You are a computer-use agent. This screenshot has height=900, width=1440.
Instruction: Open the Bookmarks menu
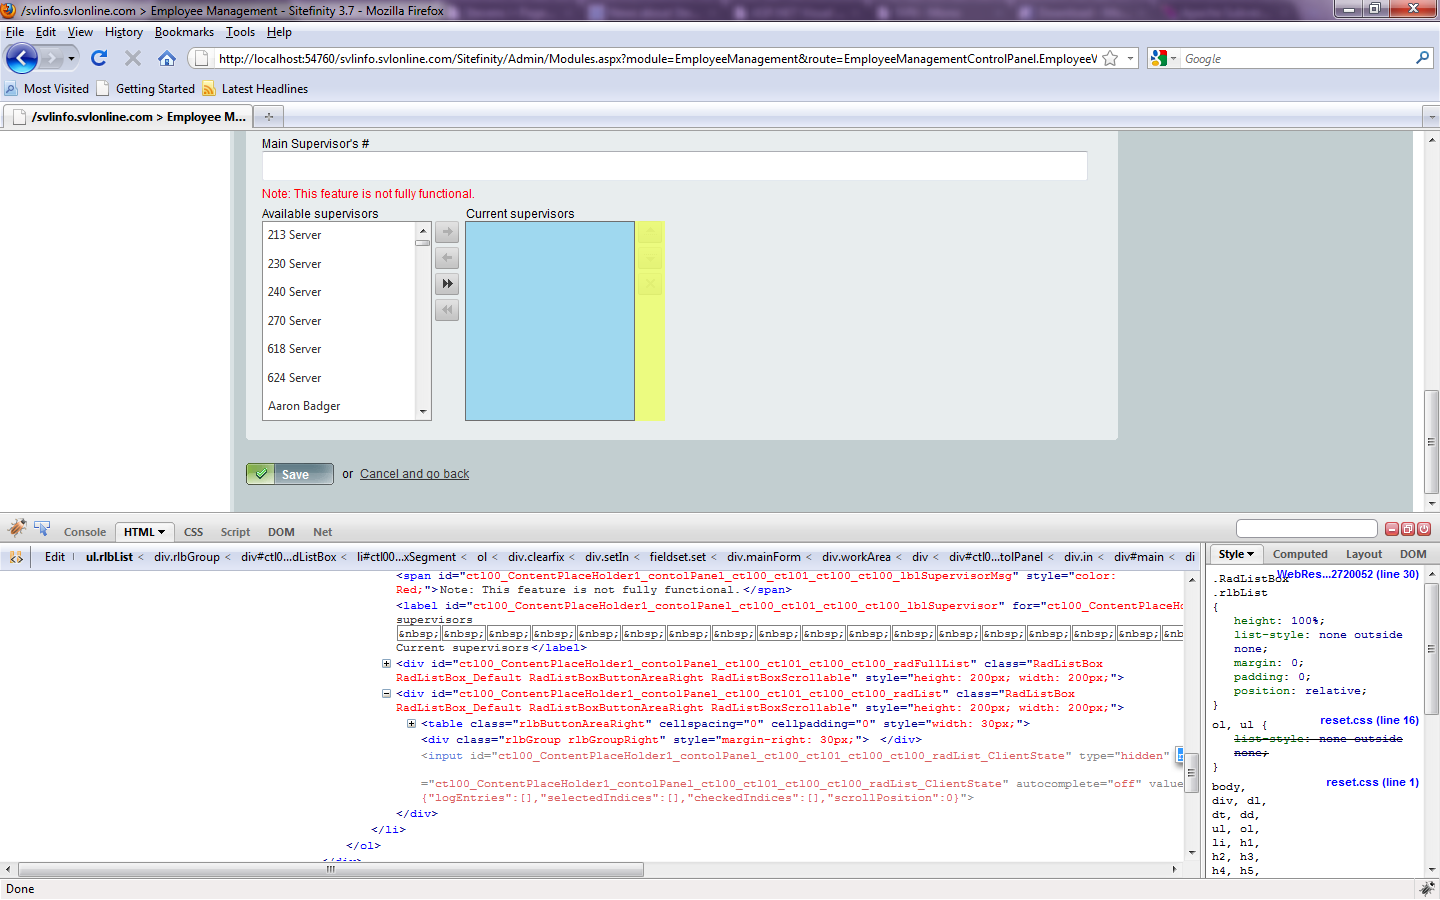click(184, 32)
